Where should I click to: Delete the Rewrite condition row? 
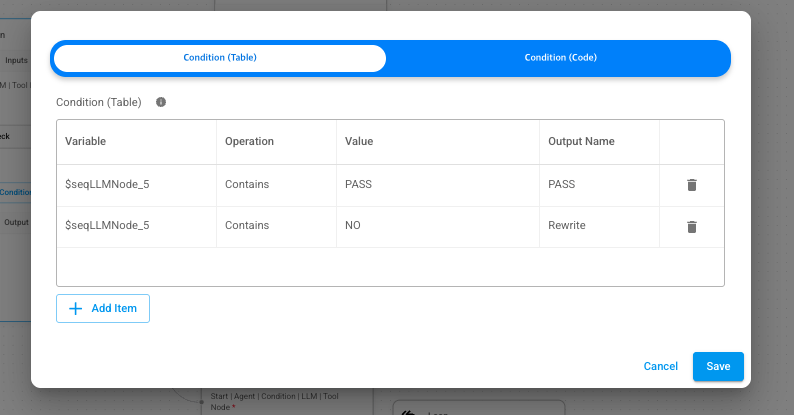click(x=691, y=226)
